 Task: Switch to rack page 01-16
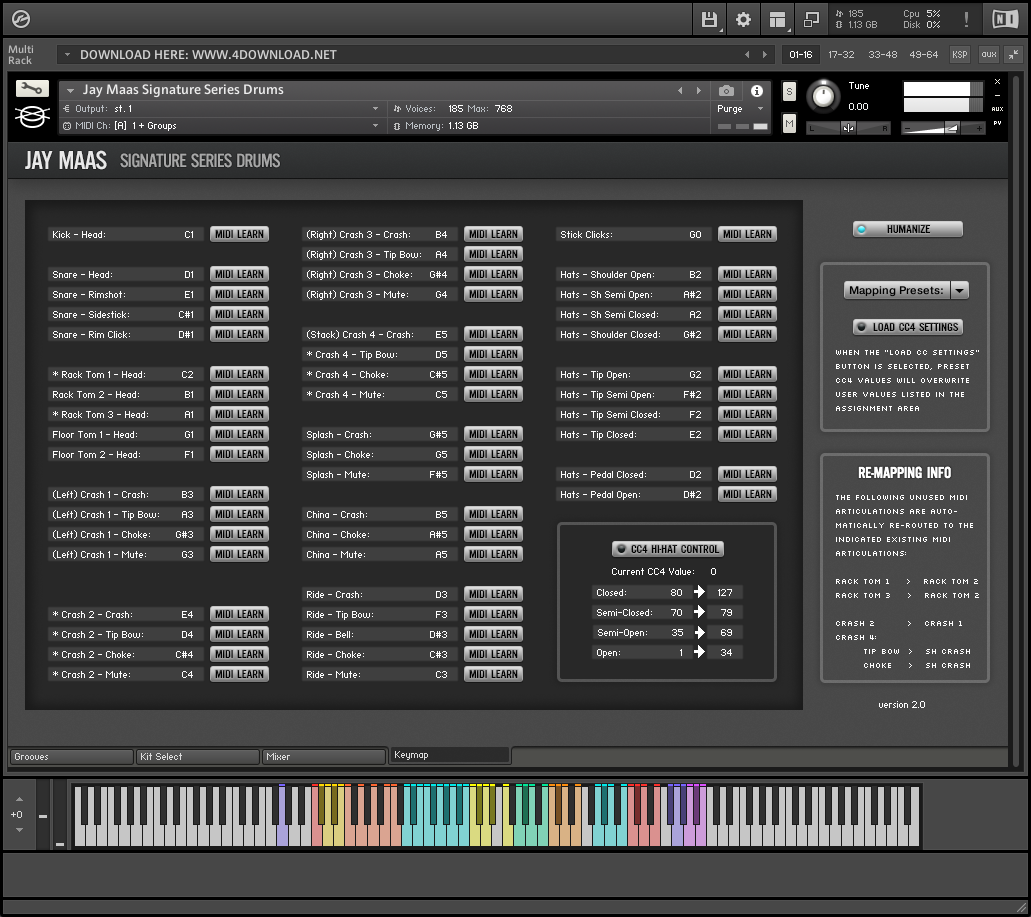(800, 55)
